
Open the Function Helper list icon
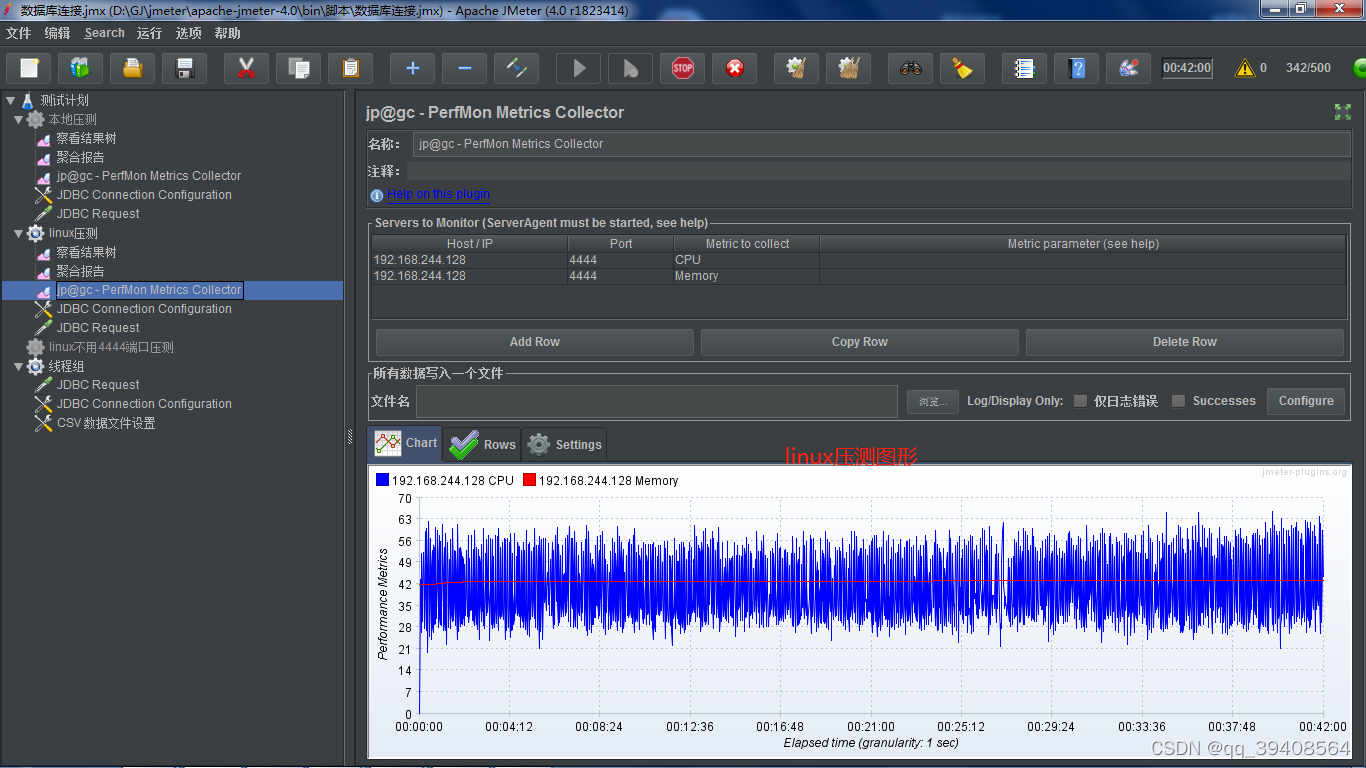coord(1024,68)
